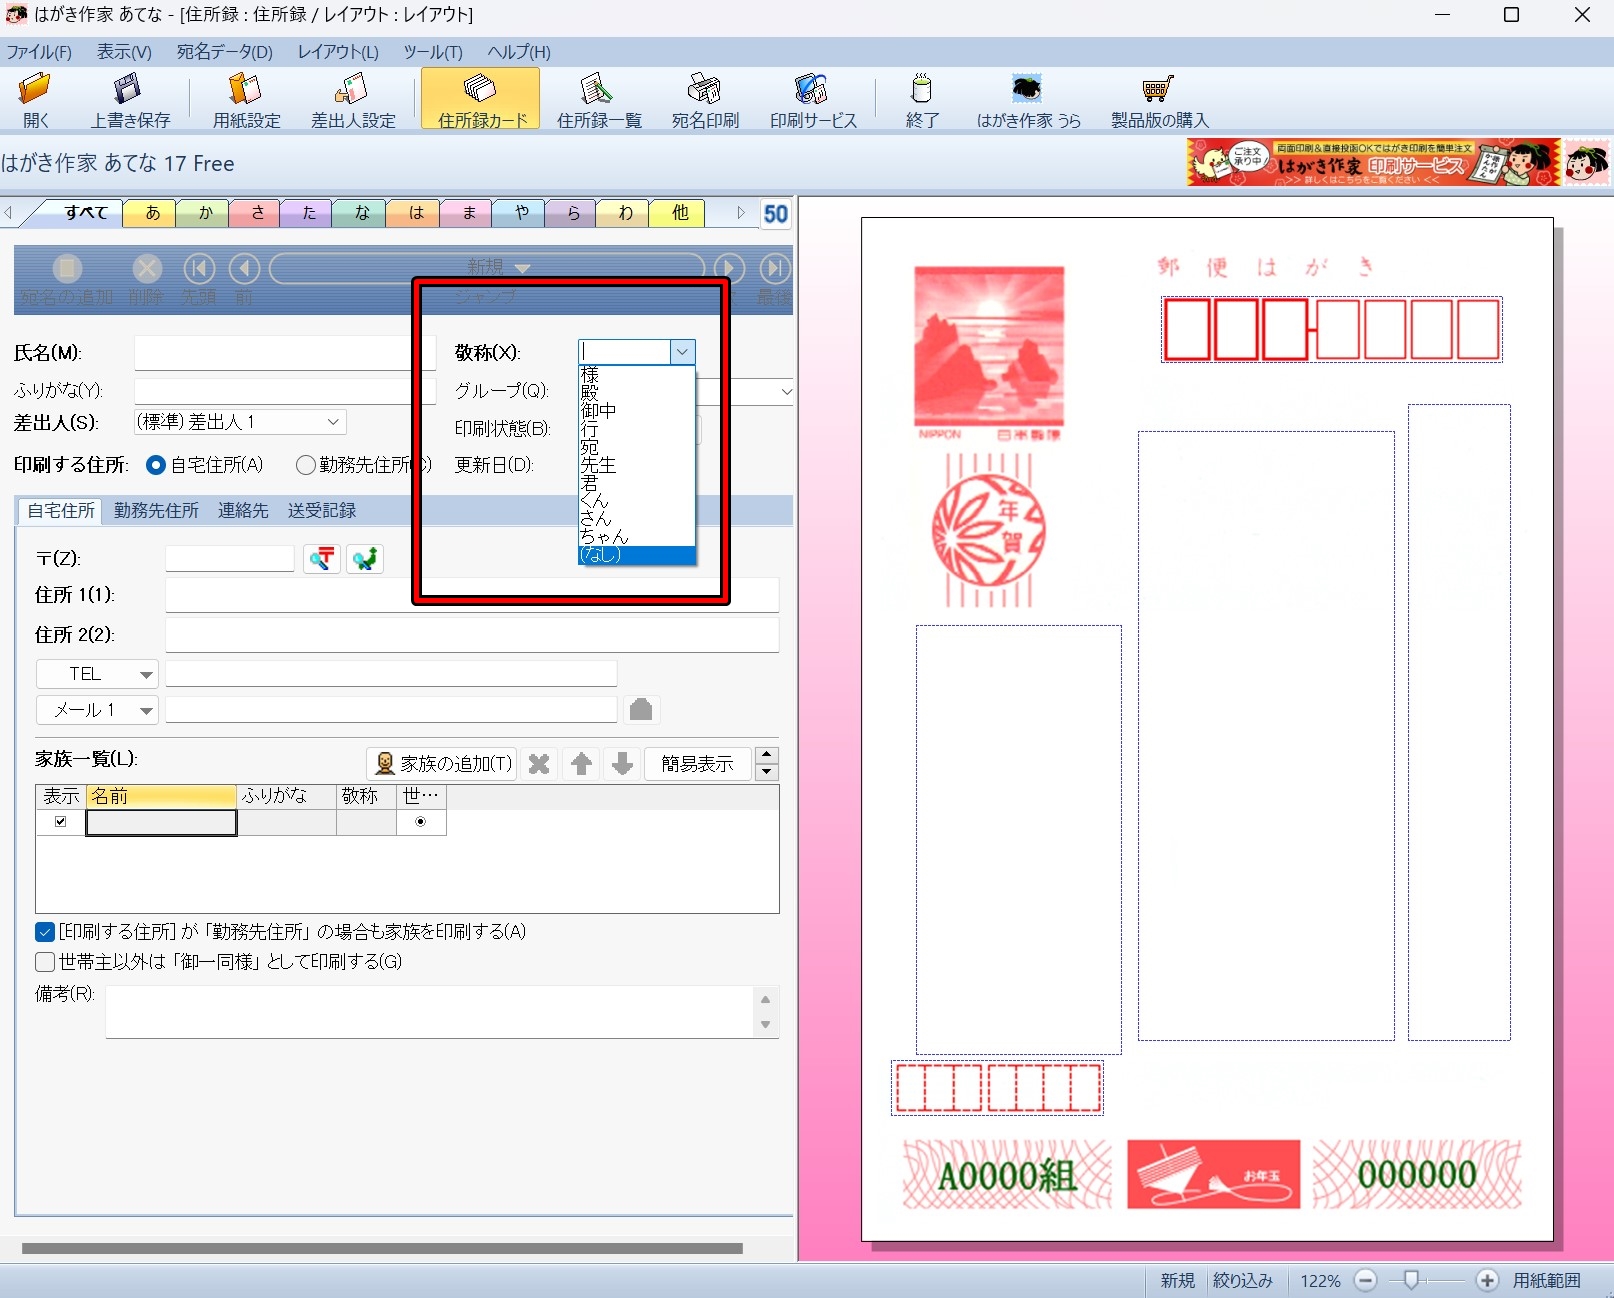
Task: Select the あ kana index tab
Action: (x=152, y=213)
